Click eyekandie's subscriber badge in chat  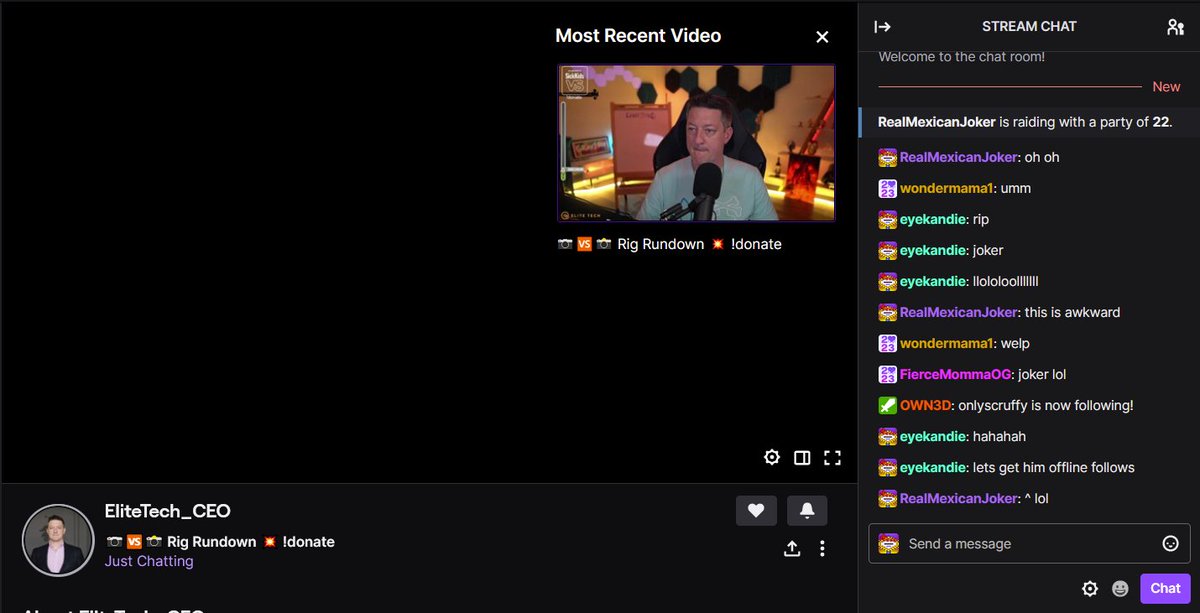point(887,219)
